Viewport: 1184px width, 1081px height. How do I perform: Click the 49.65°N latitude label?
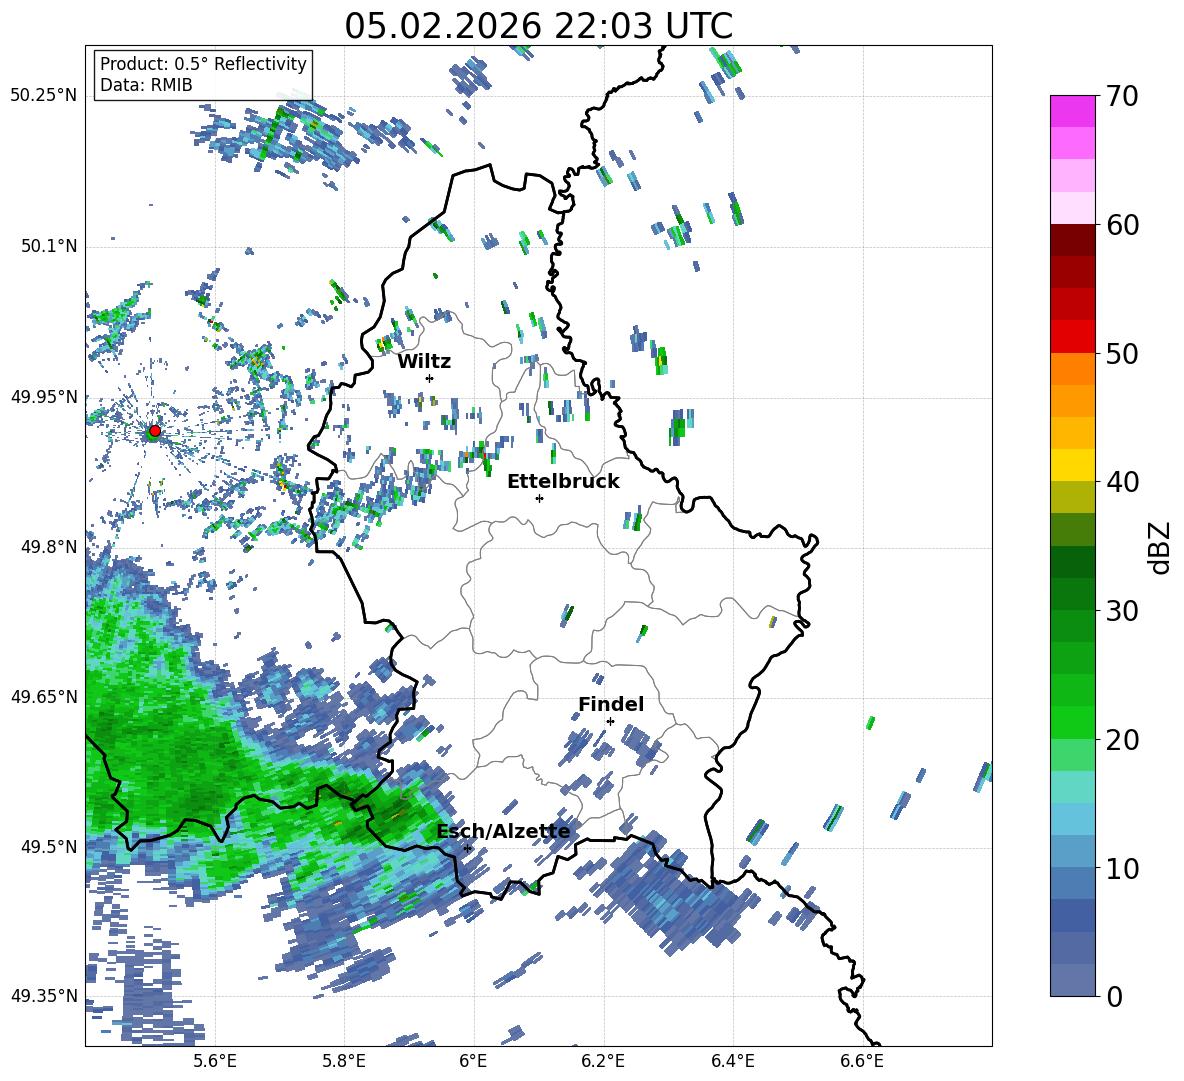[x=44, y=696]
